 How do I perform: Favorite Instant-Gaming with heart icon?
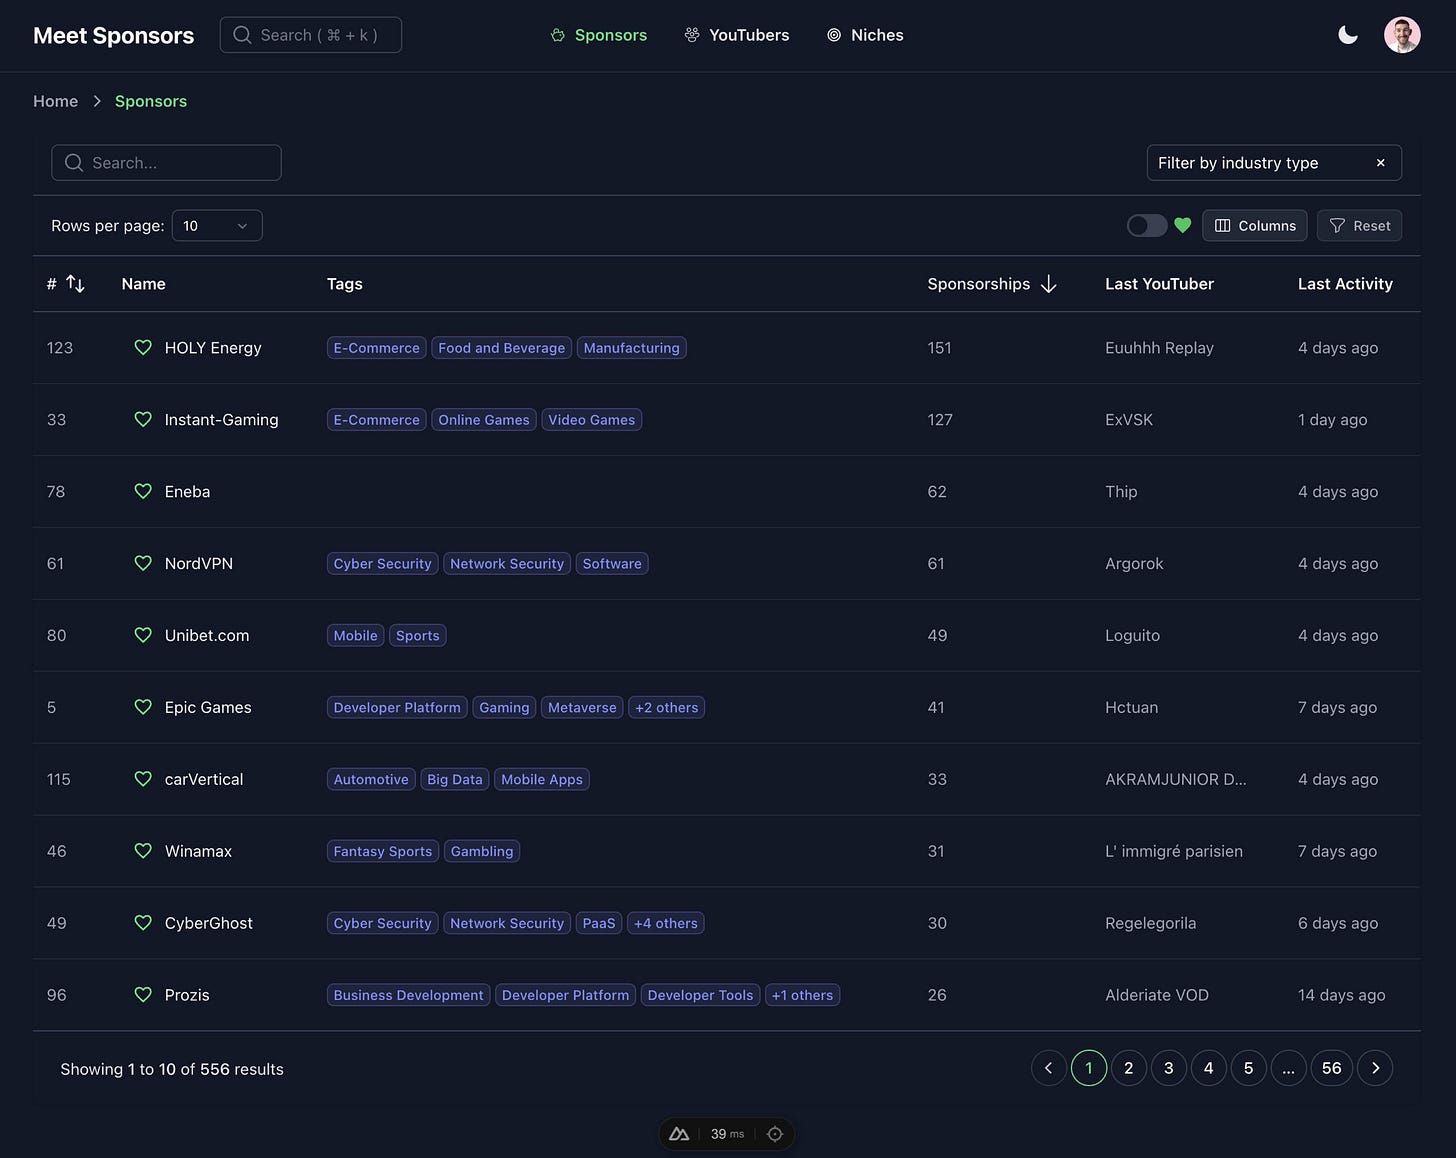pos(143,419)
